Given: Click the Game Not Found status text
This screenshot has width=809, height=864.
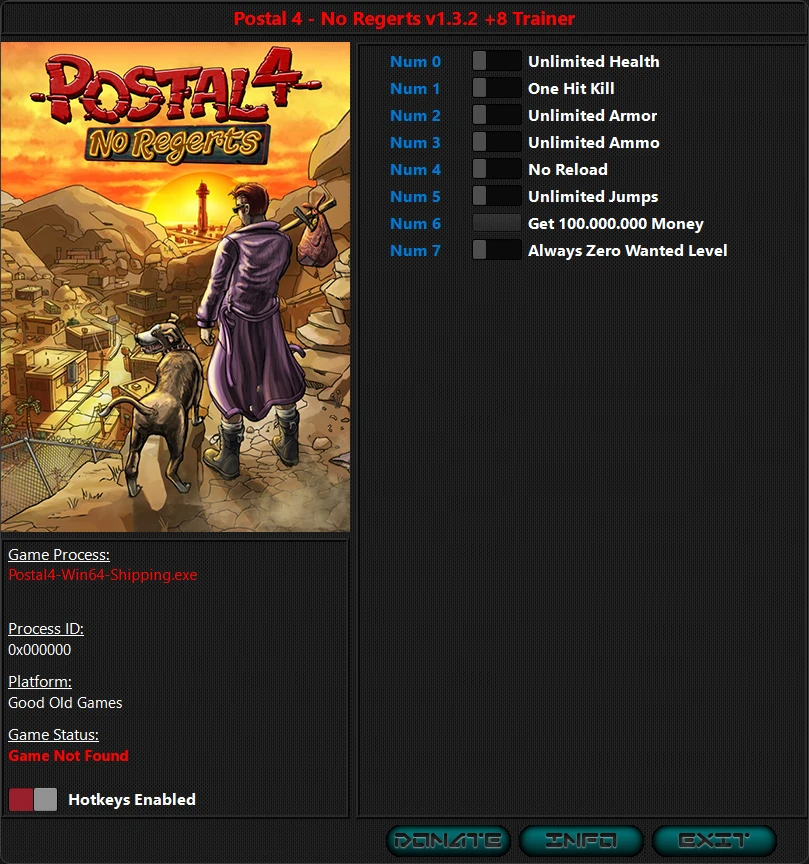Looking at the screenshot, I should point(68,755).
